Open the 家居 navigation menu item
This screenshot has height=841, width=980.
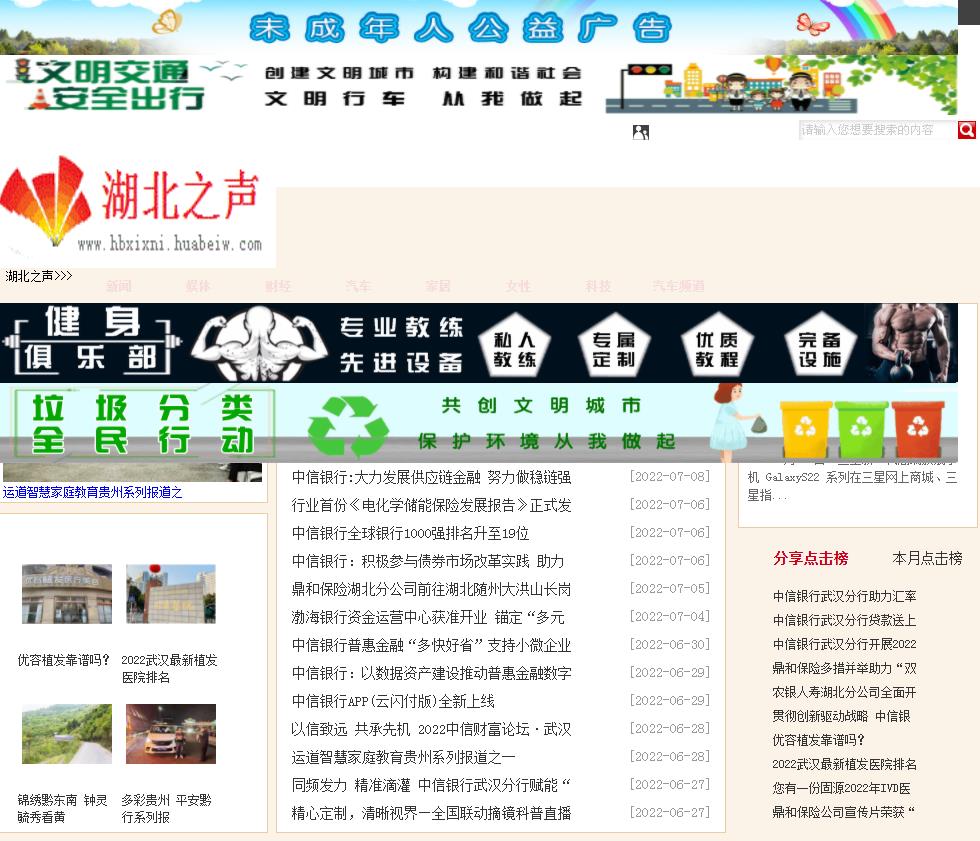click(x=438, y=286)
